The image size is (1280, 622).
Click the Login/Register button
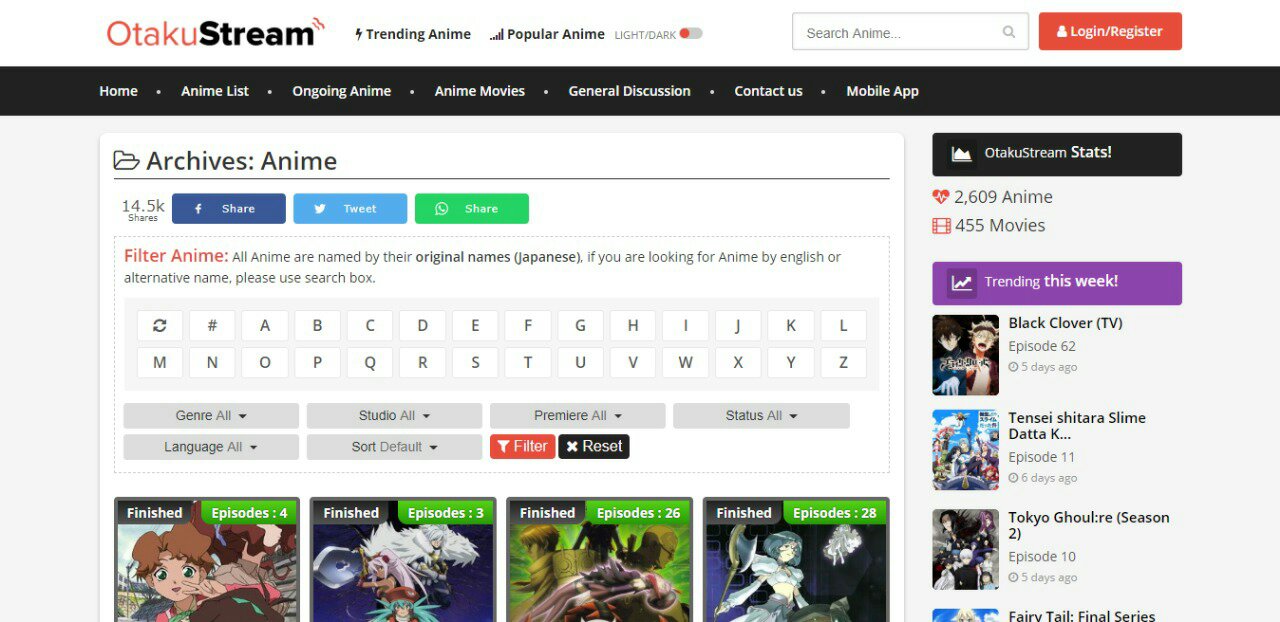coord(1110,31)
